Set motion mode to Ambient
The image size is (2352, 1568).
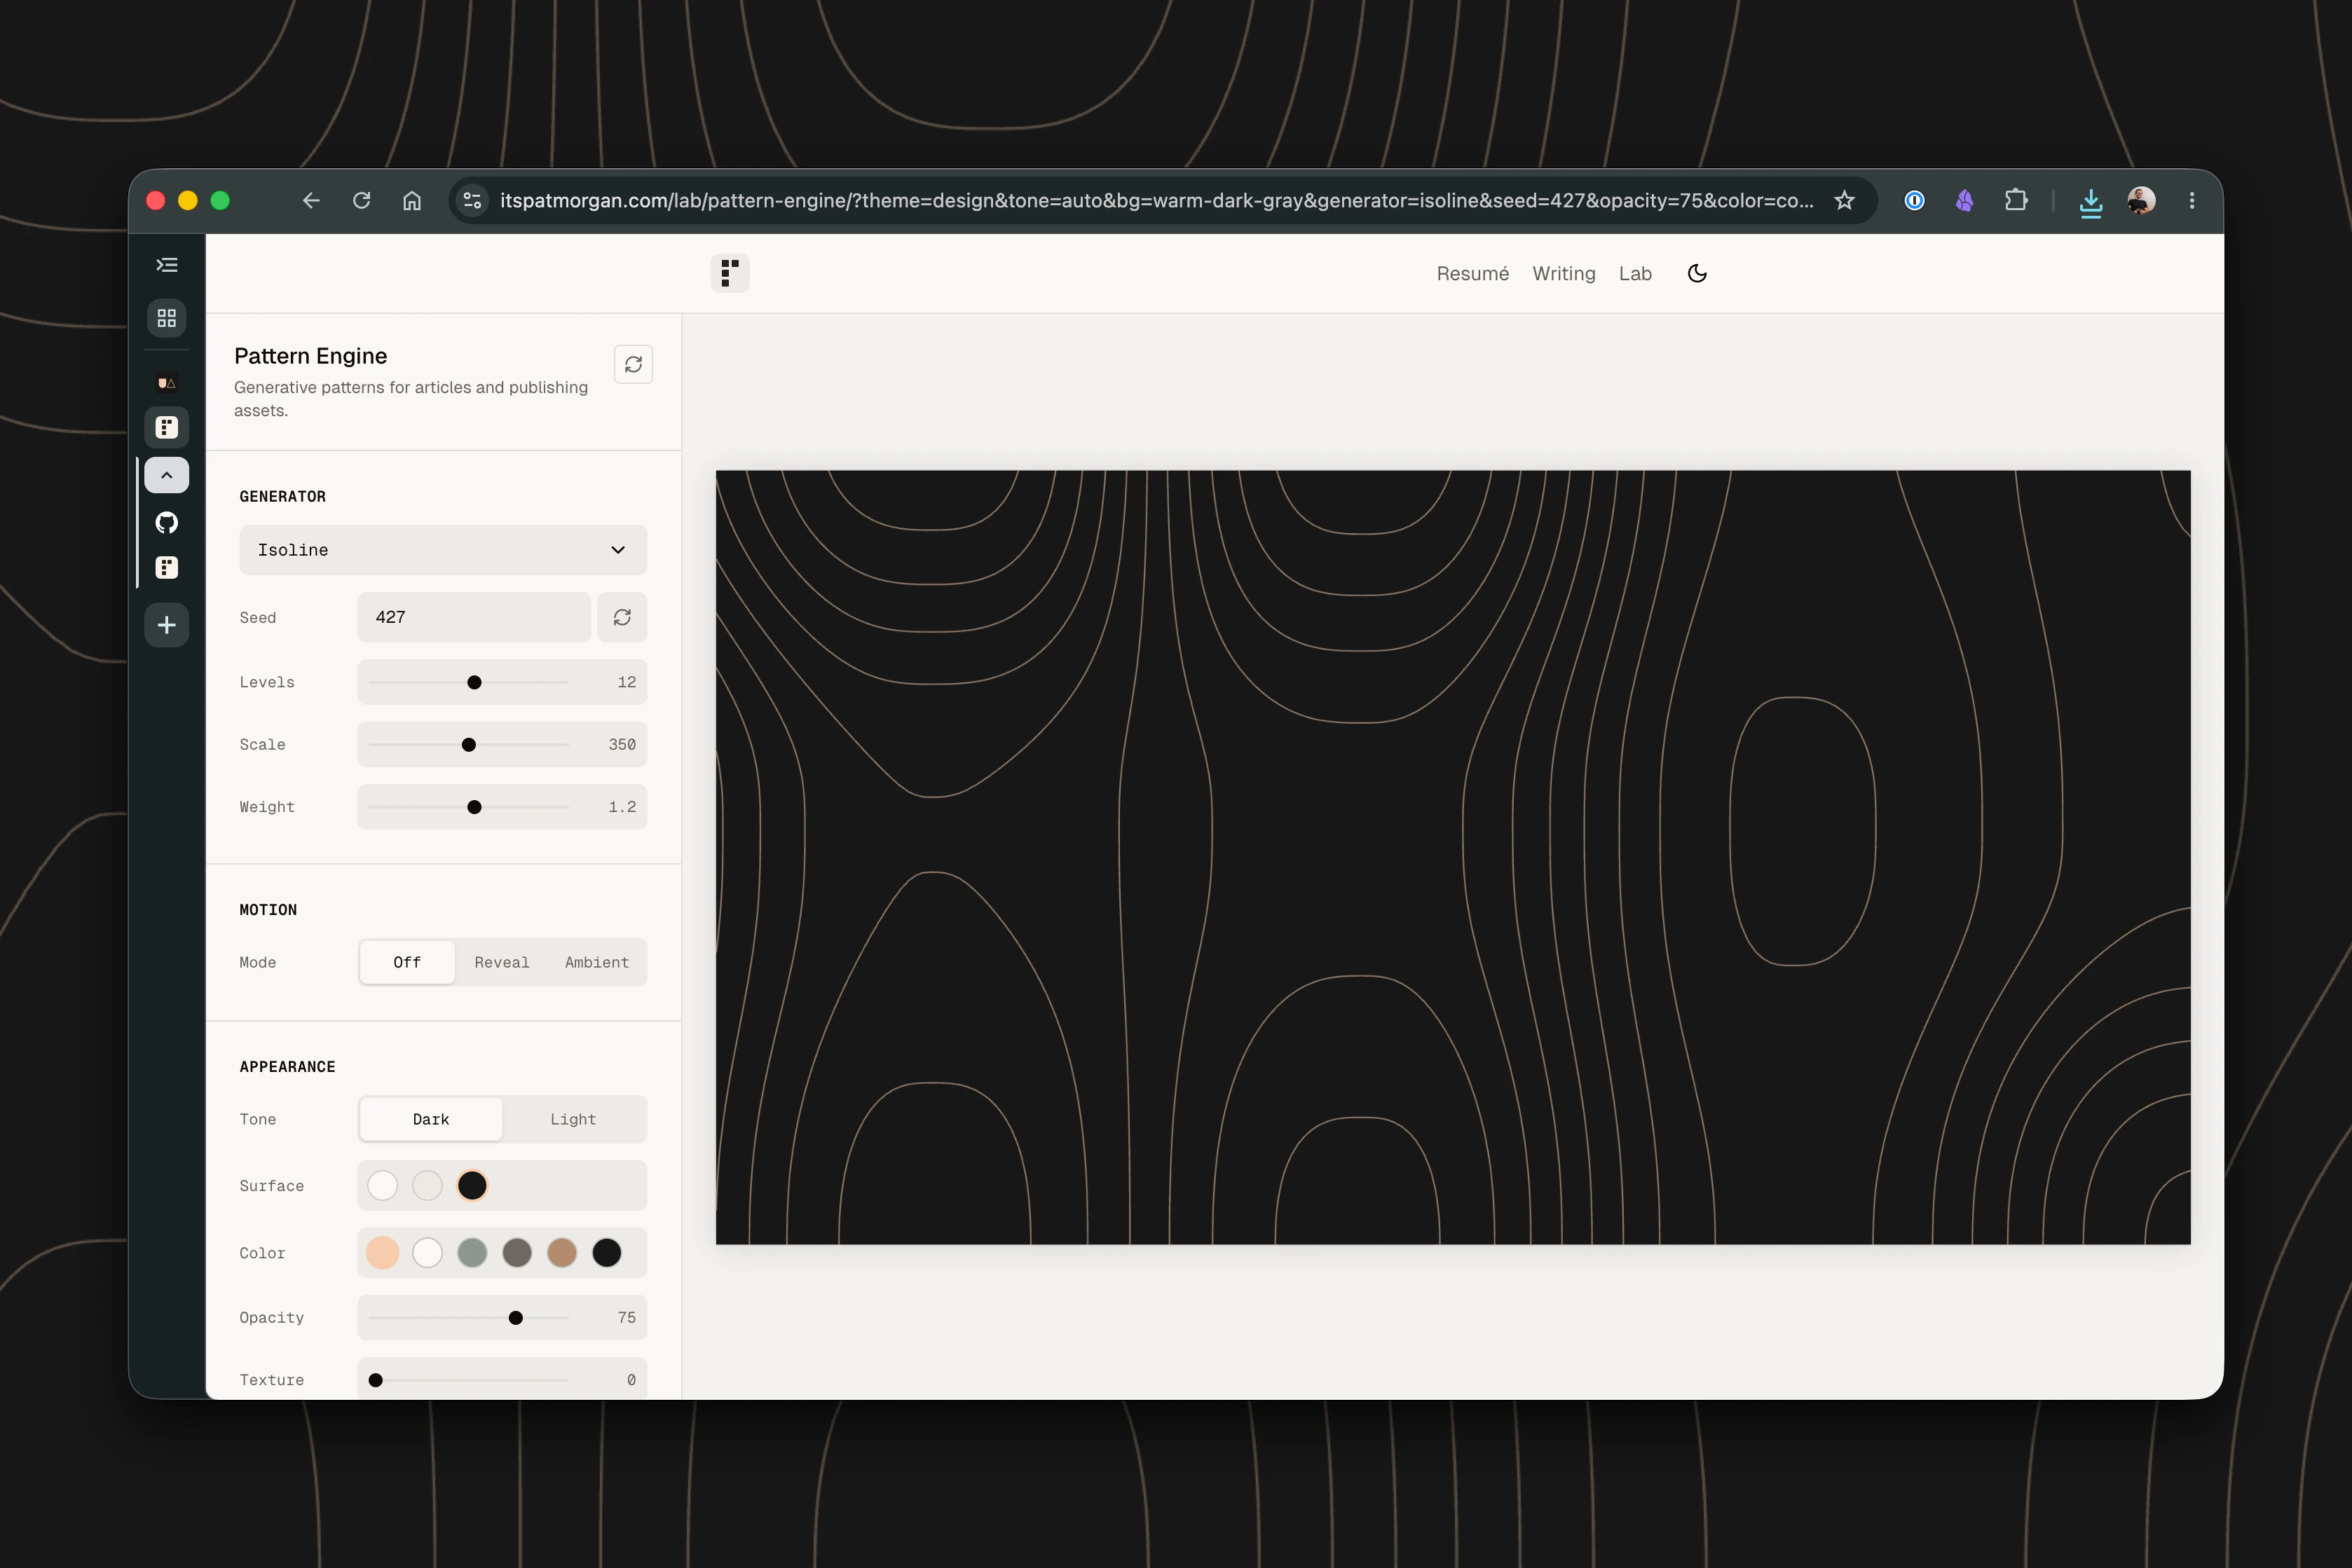597,962
